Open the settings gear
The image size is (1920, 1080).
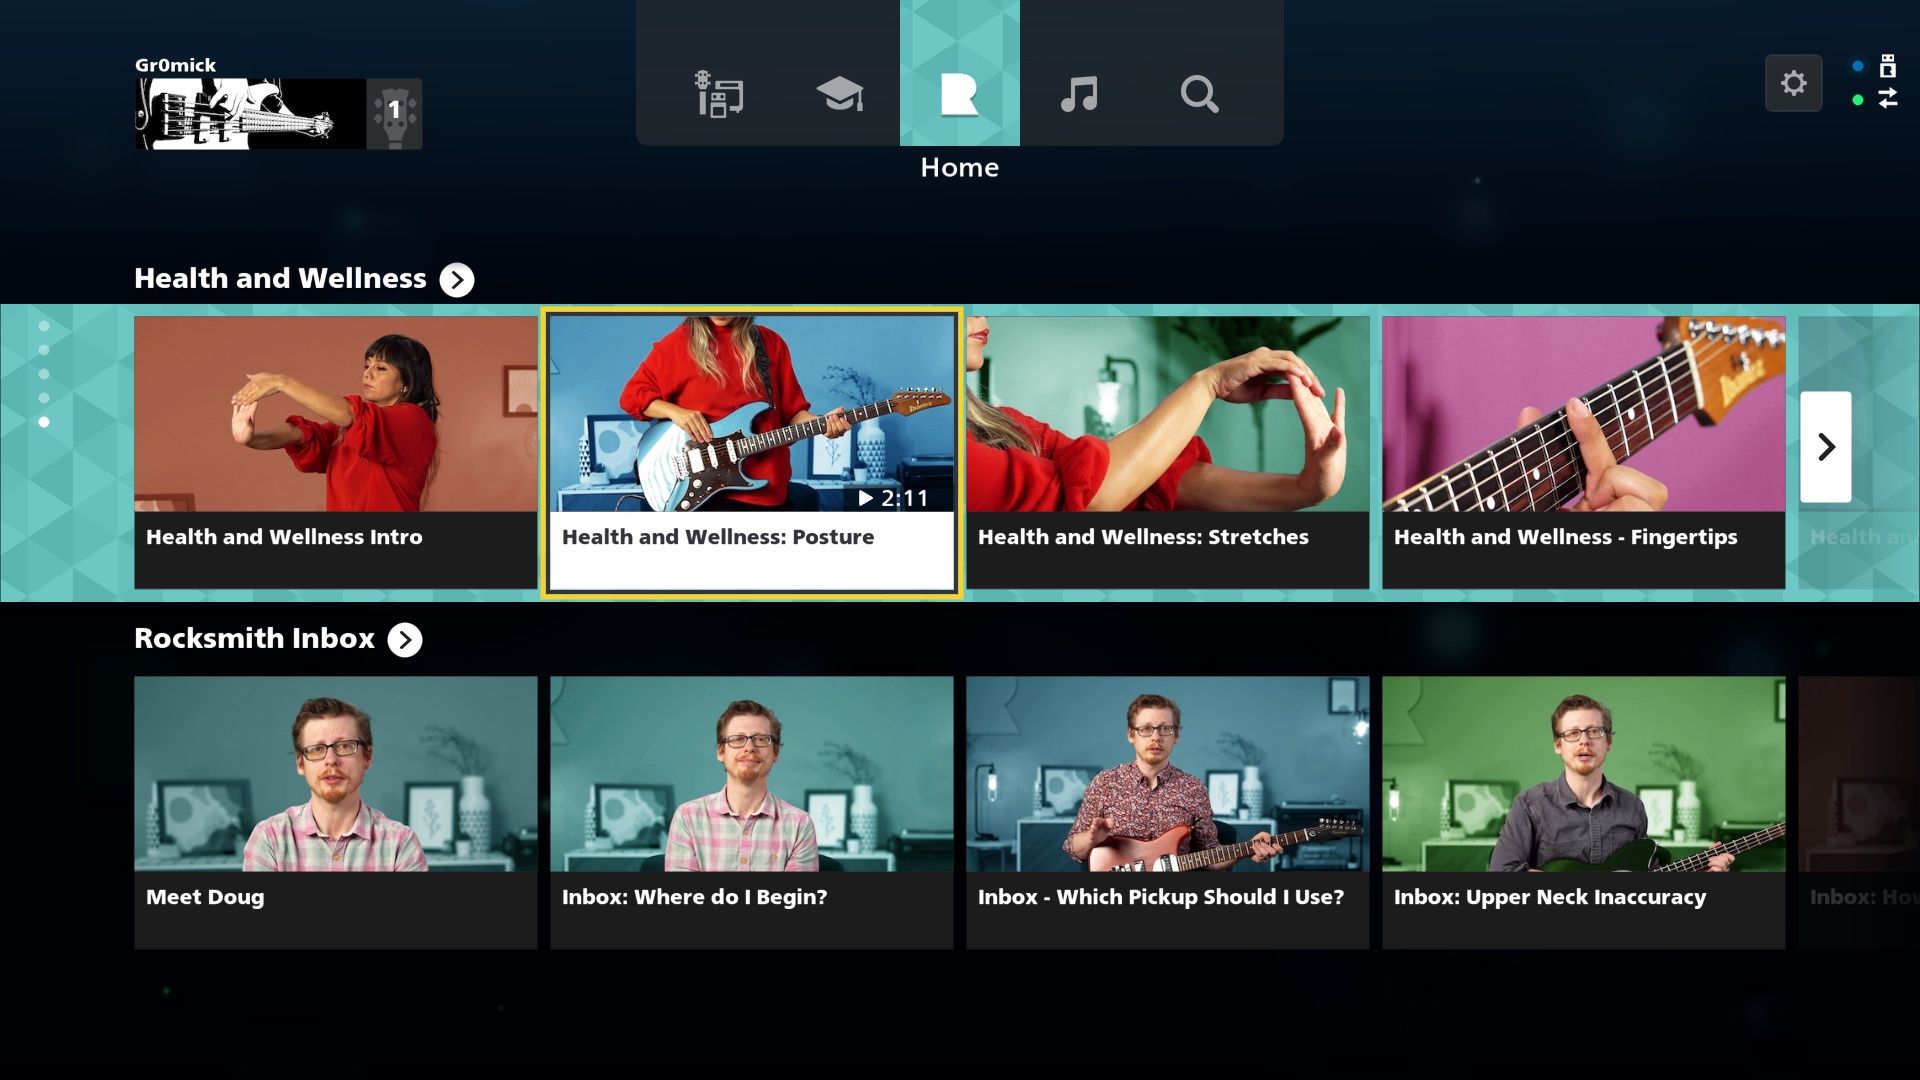click(1794, 83)
